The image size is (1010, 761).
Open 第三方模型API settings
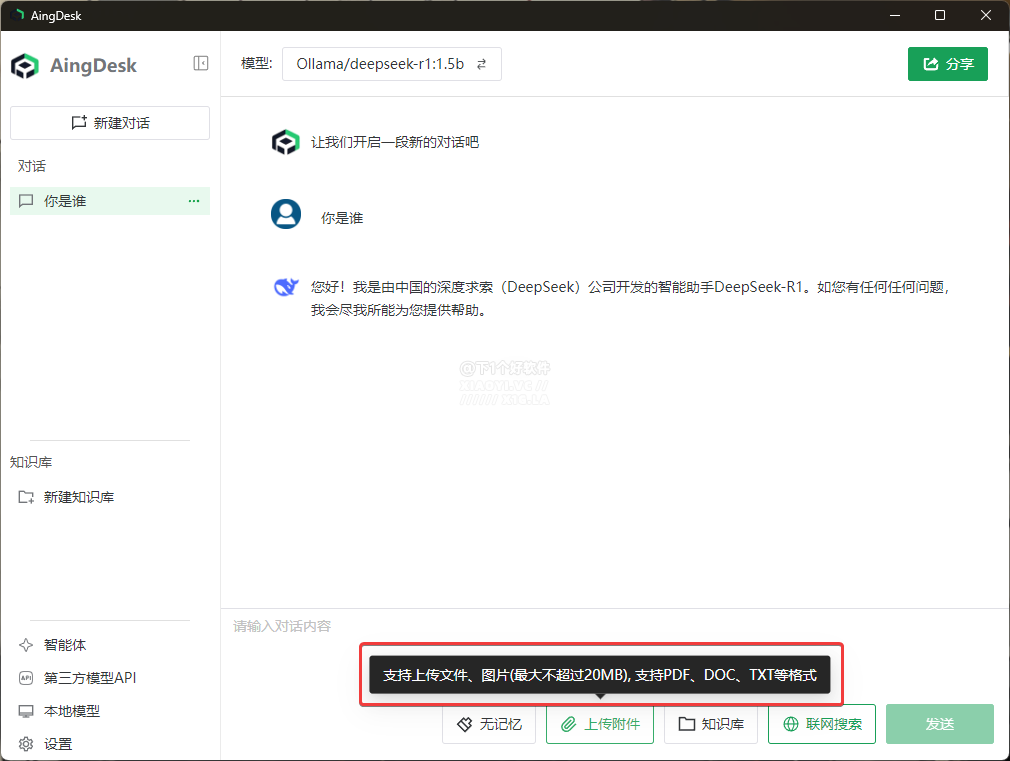[x=89, y=678]
